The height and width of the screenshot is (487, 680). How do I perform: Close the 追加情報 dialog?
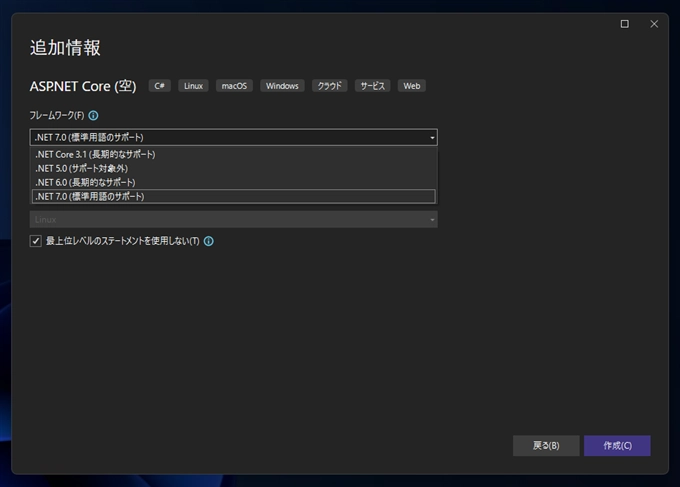coord(654,24)
